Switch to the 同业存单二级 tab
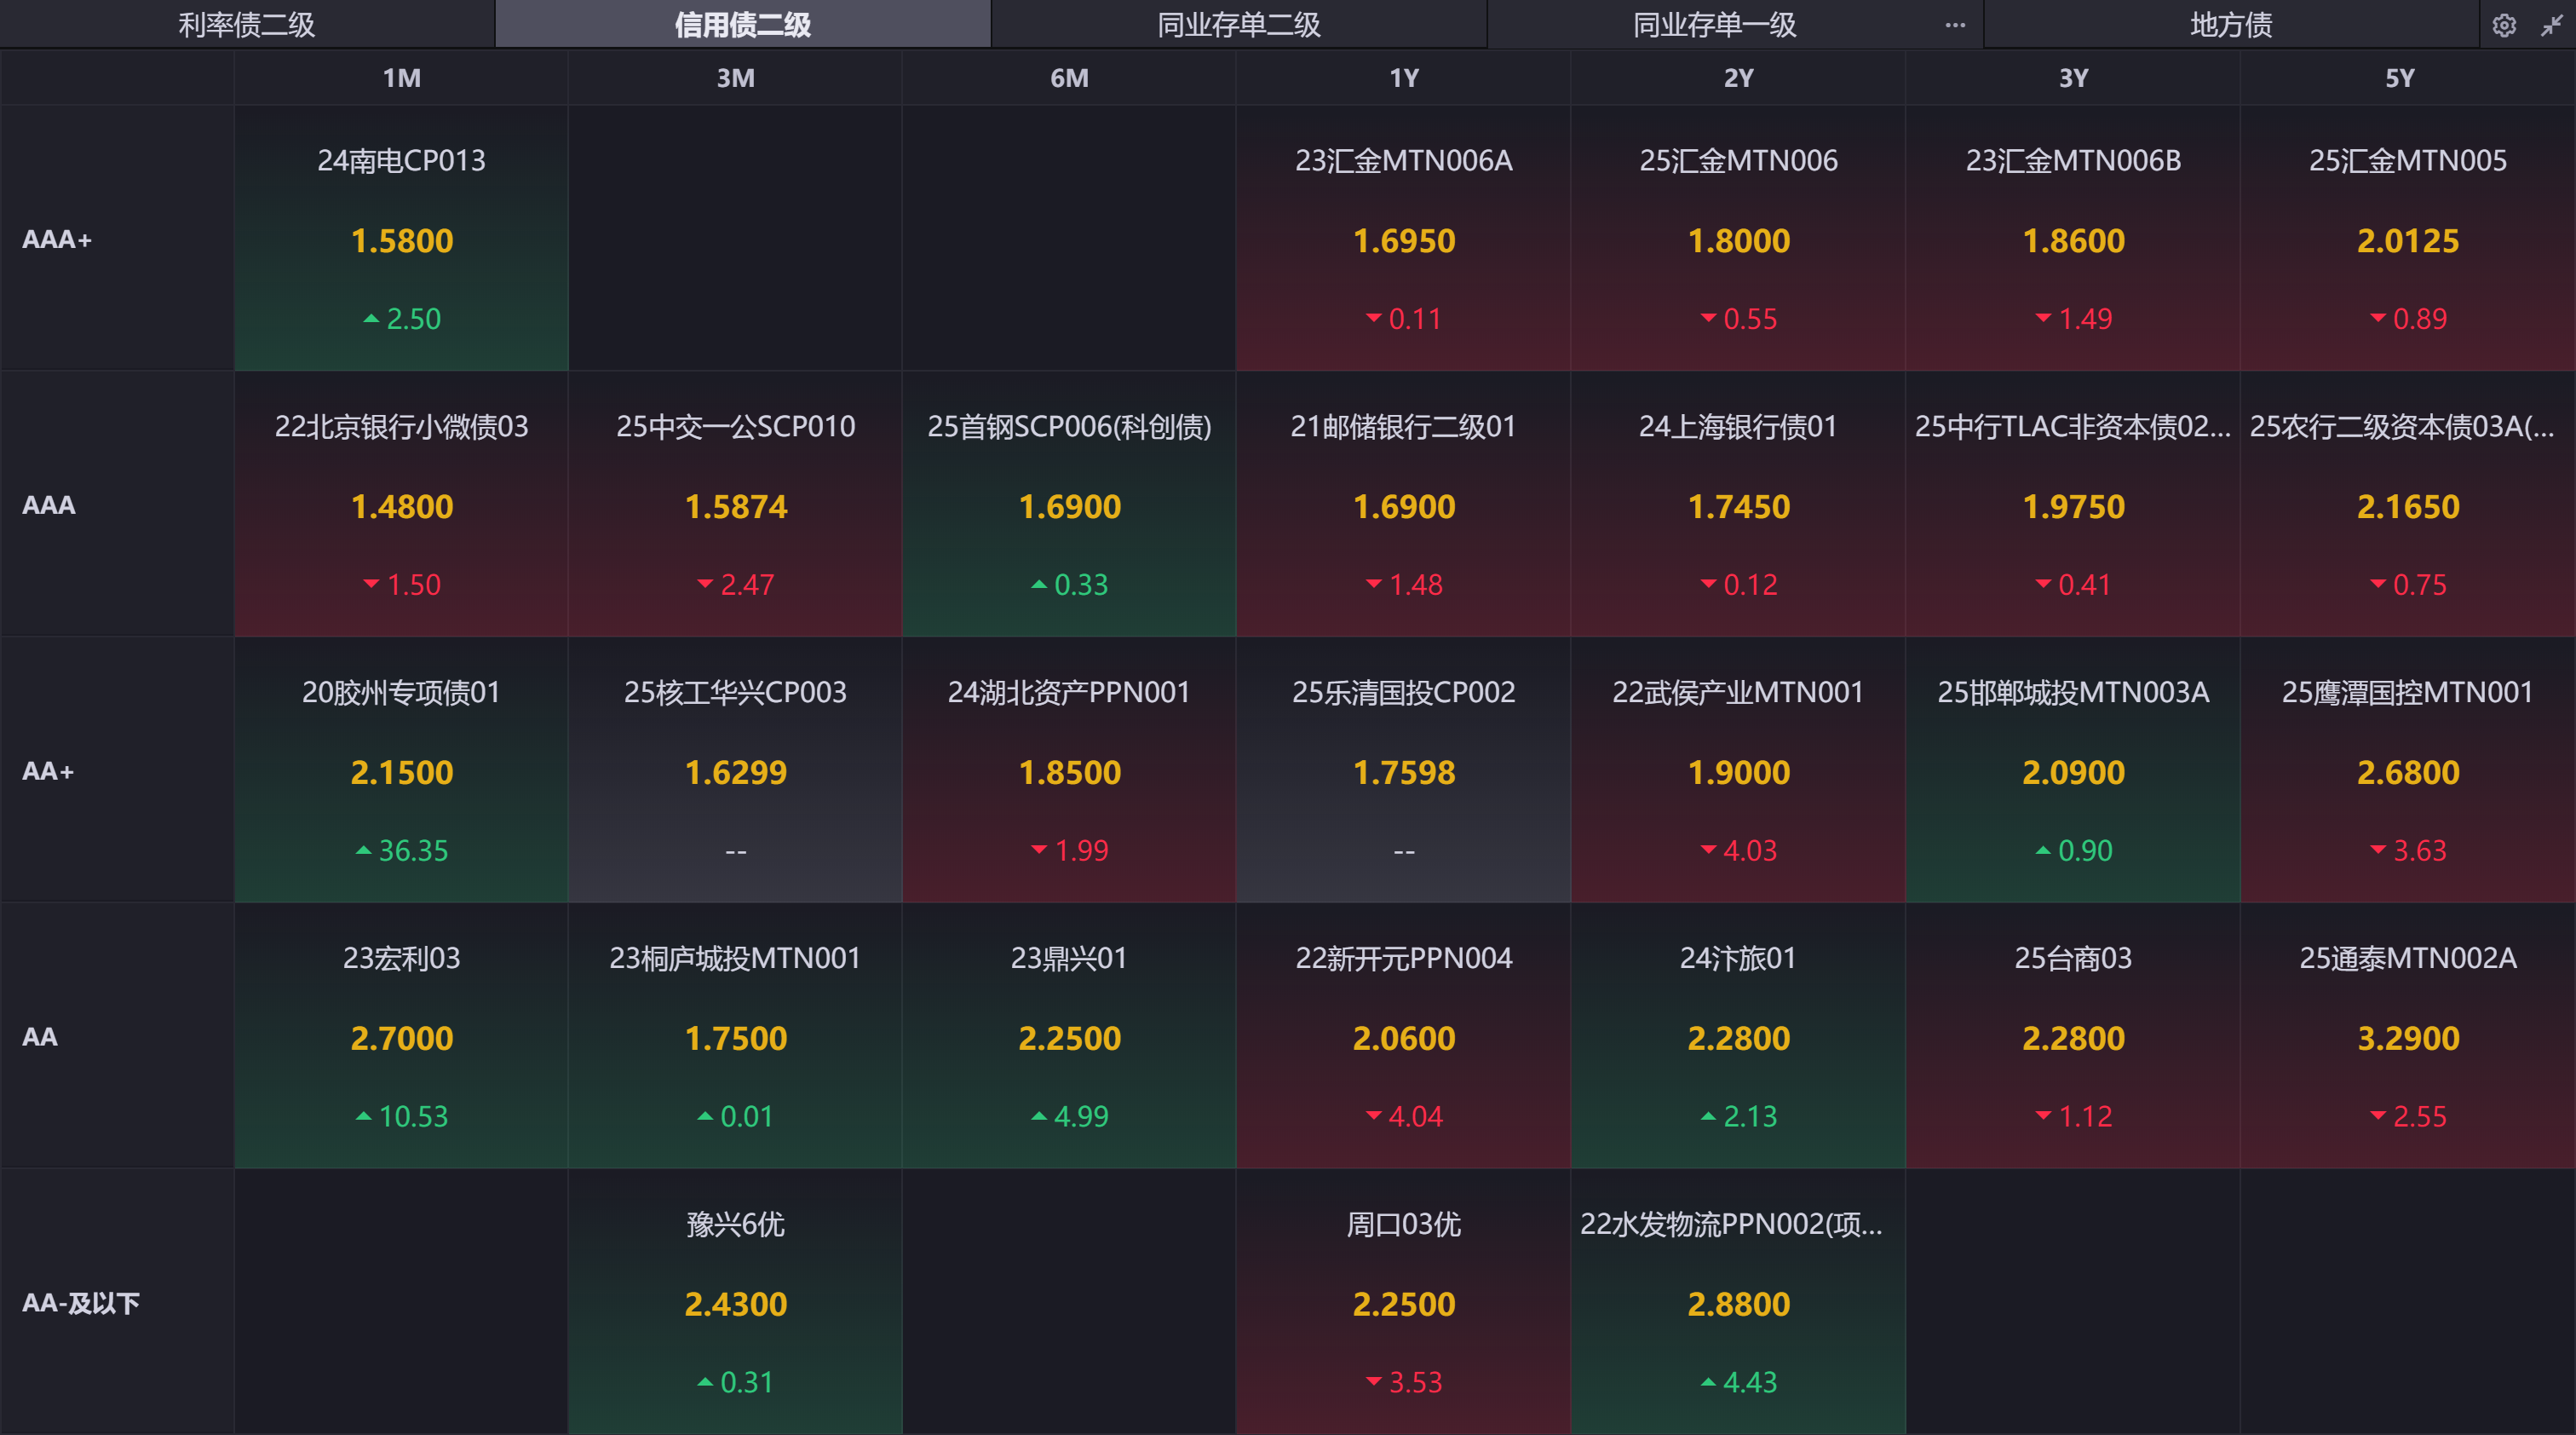2576x1435 pixels. click(1238, 25)
